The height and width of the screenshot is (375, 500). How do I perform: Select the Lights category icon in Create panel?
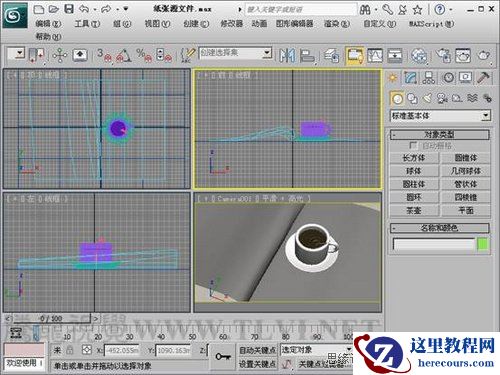(x=427, y=98)
